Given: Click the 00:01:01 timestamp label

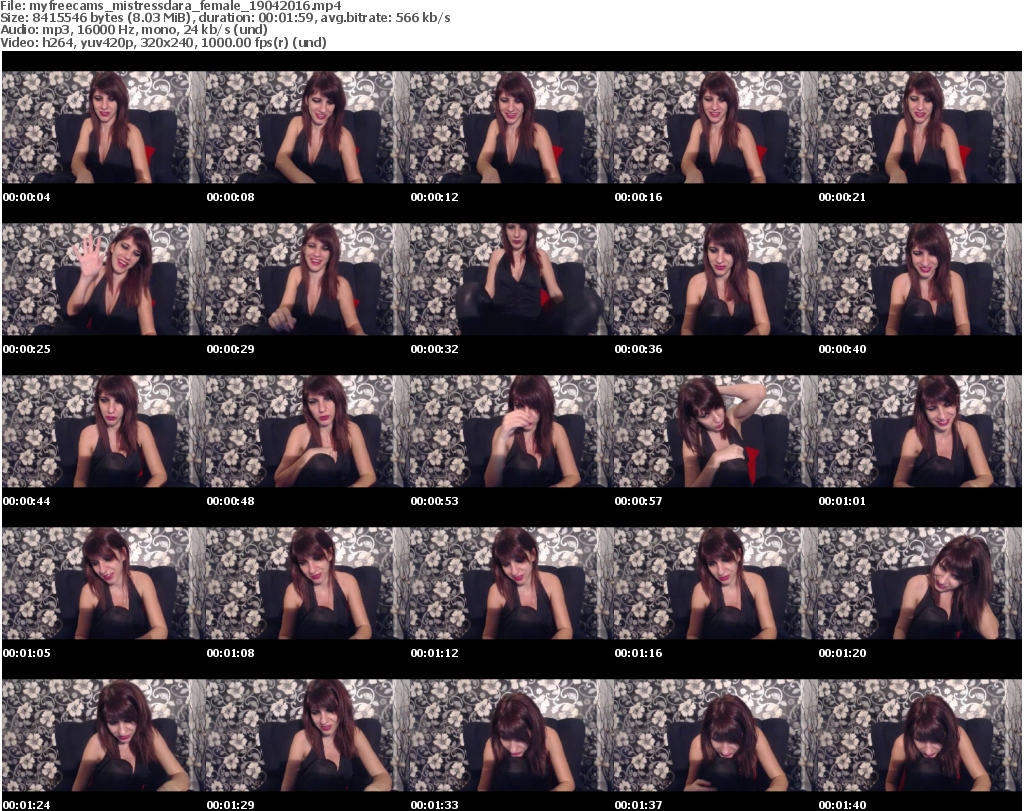Looking at the screenshot, I should point(842,501).
